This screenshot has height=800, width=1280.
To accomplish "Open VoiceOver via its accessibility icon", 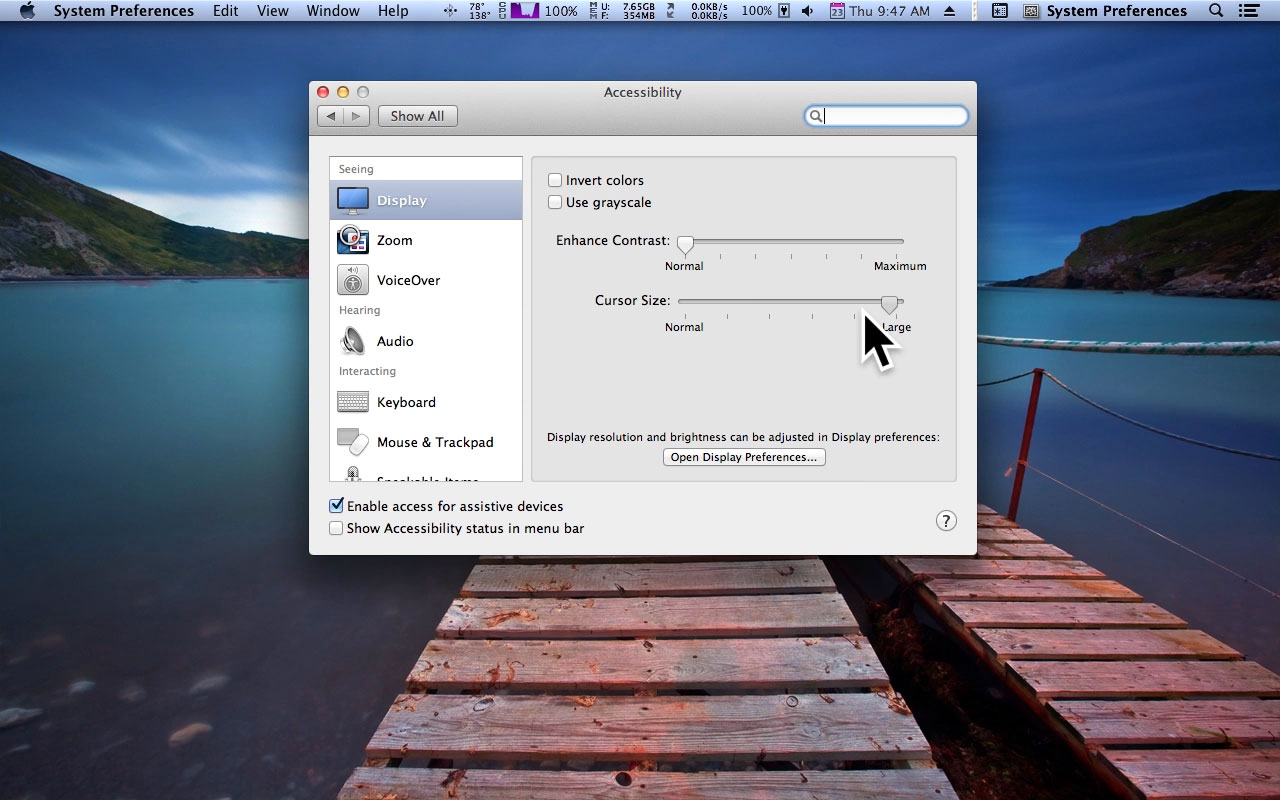I will pos(353,280).
